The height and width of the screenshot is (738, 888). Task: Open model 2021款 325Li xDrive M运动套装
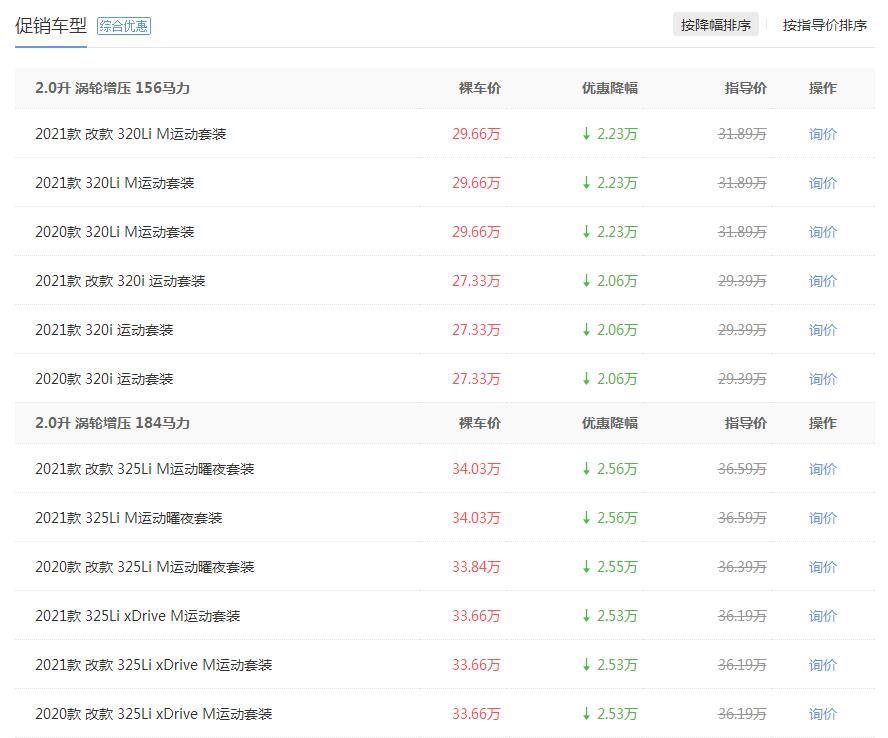click(138, 616)
